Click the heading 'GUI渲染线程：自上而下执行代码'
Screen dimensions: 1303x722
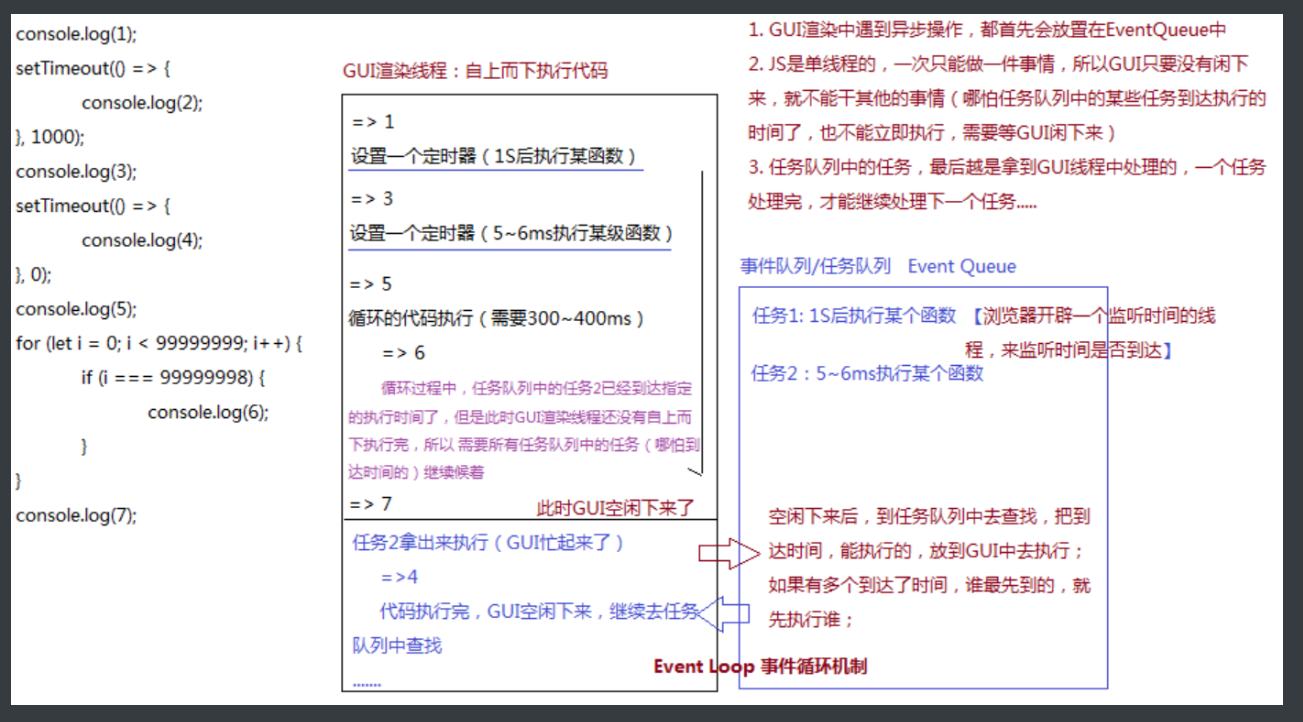click(x=475, y=72)
